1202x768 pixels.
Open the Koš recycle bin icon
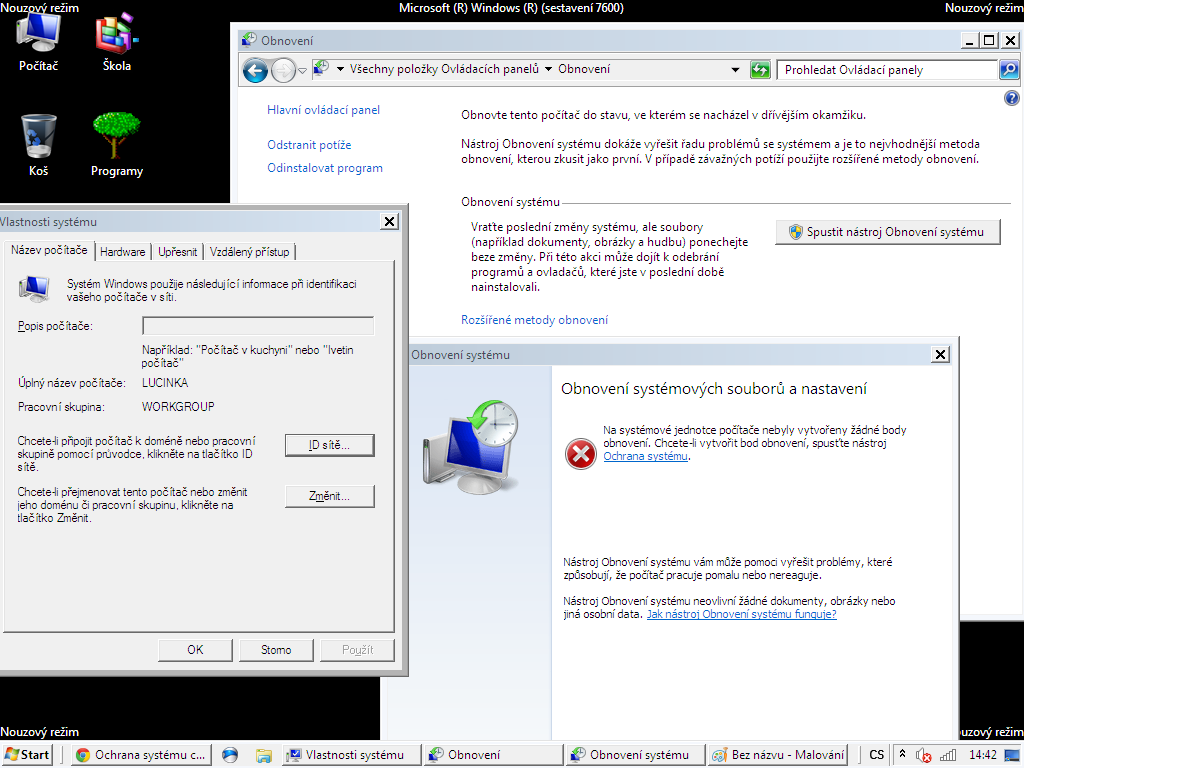point(39,144)
